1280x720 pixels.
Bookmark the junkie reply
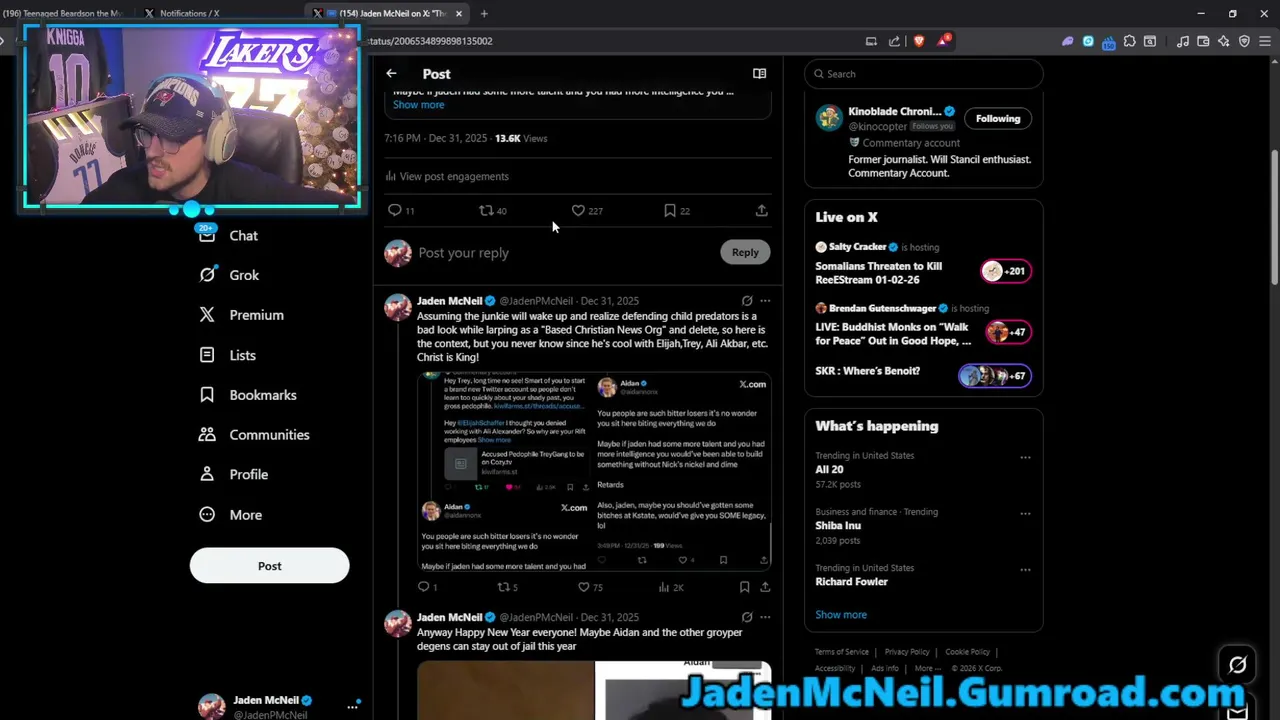744,587
